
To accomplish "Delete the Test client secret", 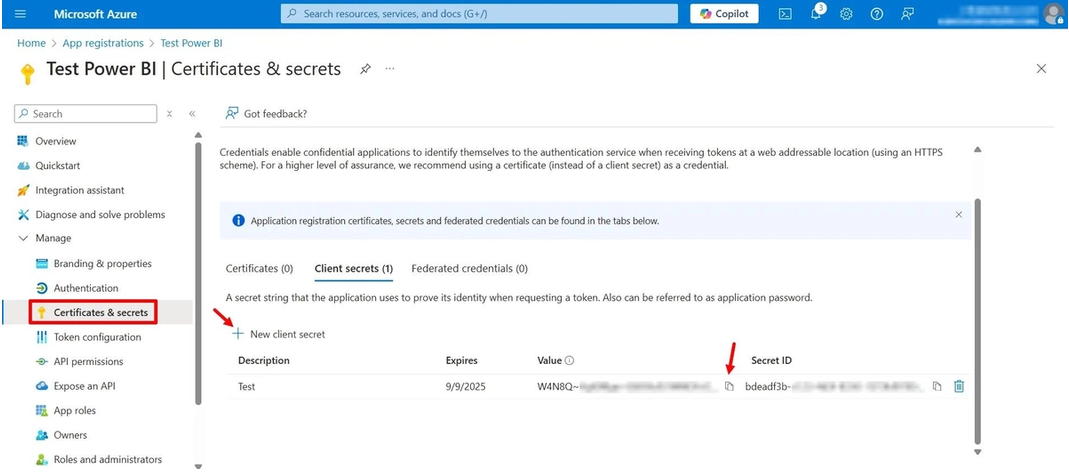I will coord(959,387).
